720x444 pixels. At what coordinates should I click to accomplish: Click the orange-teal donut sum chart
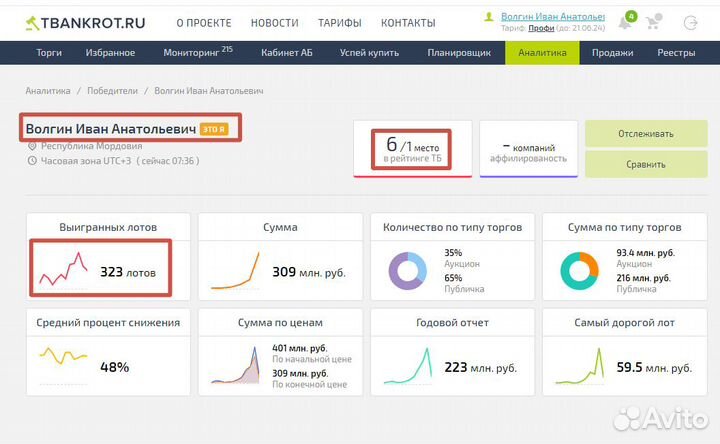[579, 270]
